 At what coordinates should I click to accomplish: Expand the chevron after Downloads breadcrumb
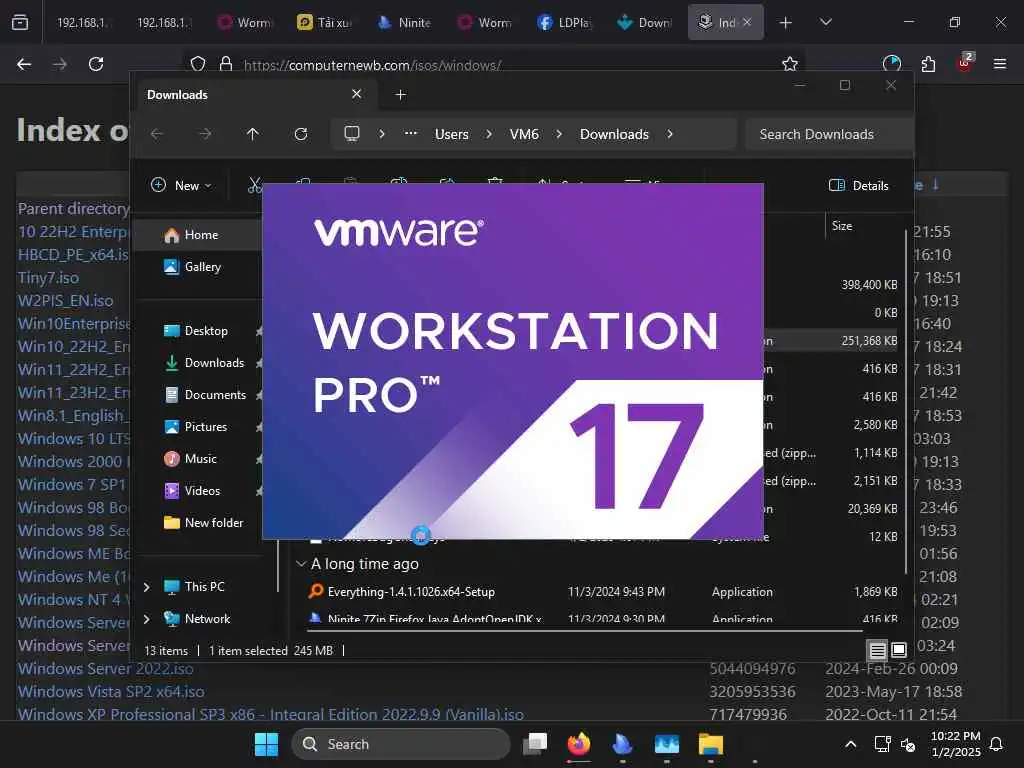670,134
